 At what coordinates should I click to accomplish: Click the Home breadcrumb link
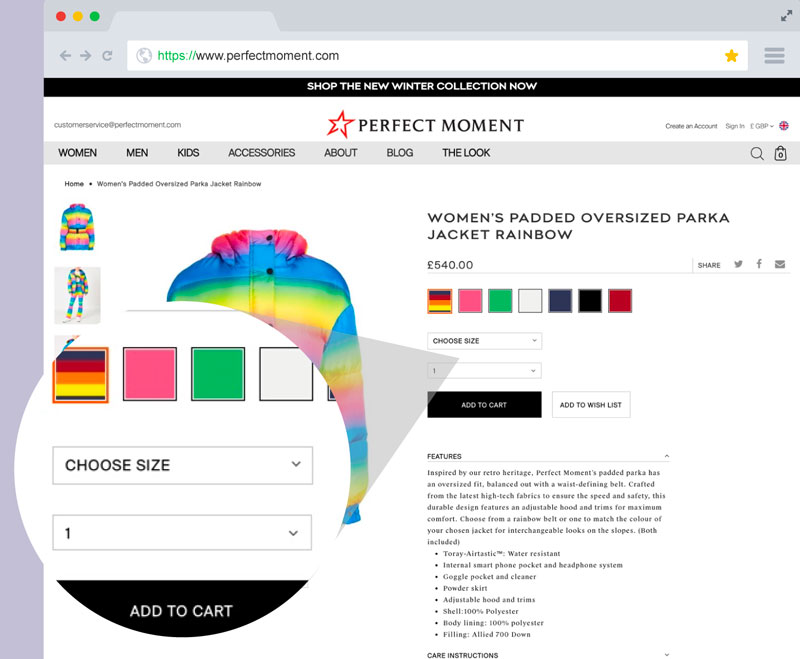(x=74, y=184)
